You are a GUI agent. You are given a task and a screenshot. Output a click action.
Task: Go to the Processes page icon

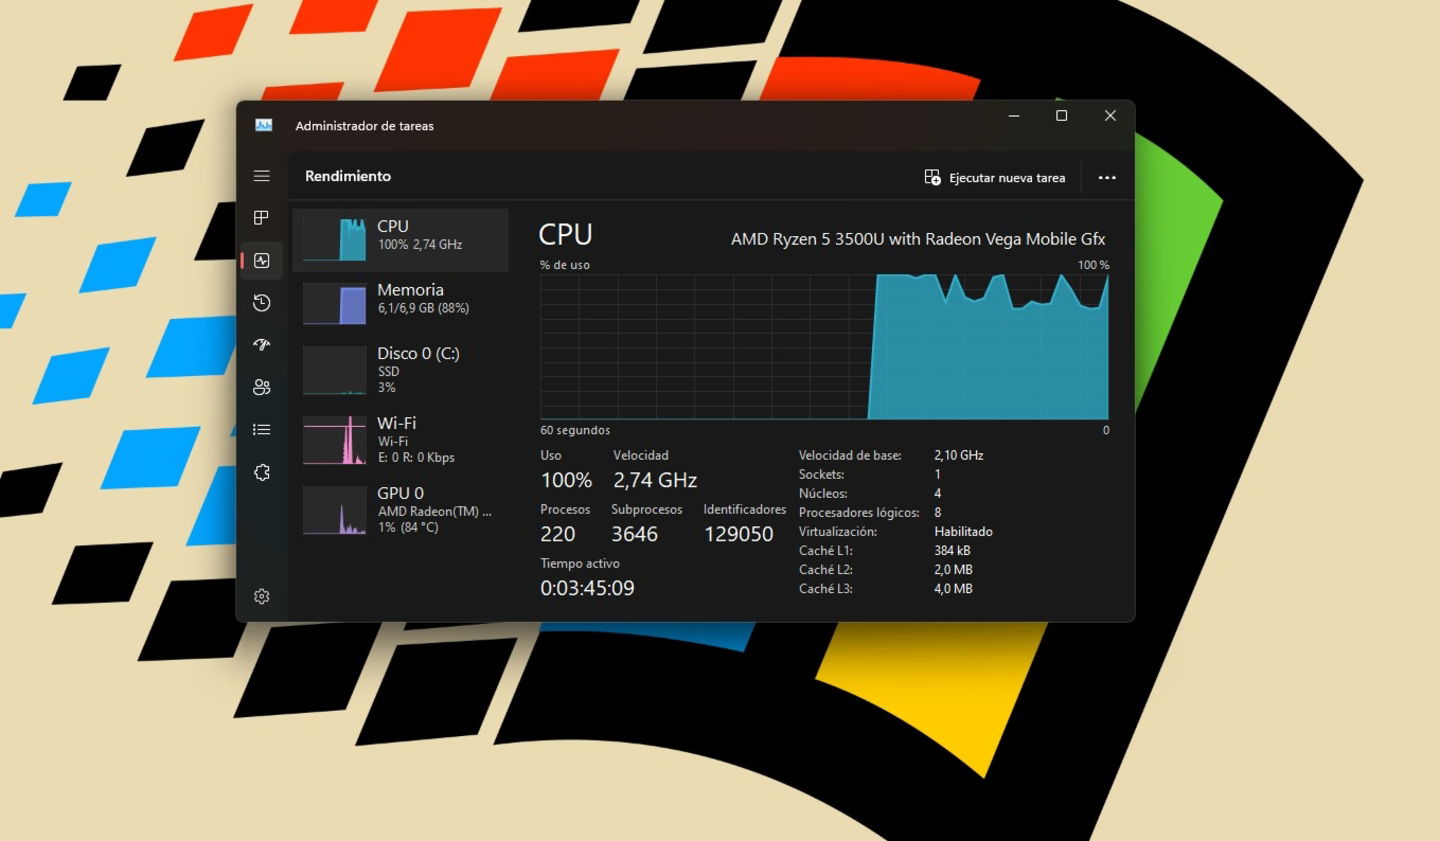262,218
